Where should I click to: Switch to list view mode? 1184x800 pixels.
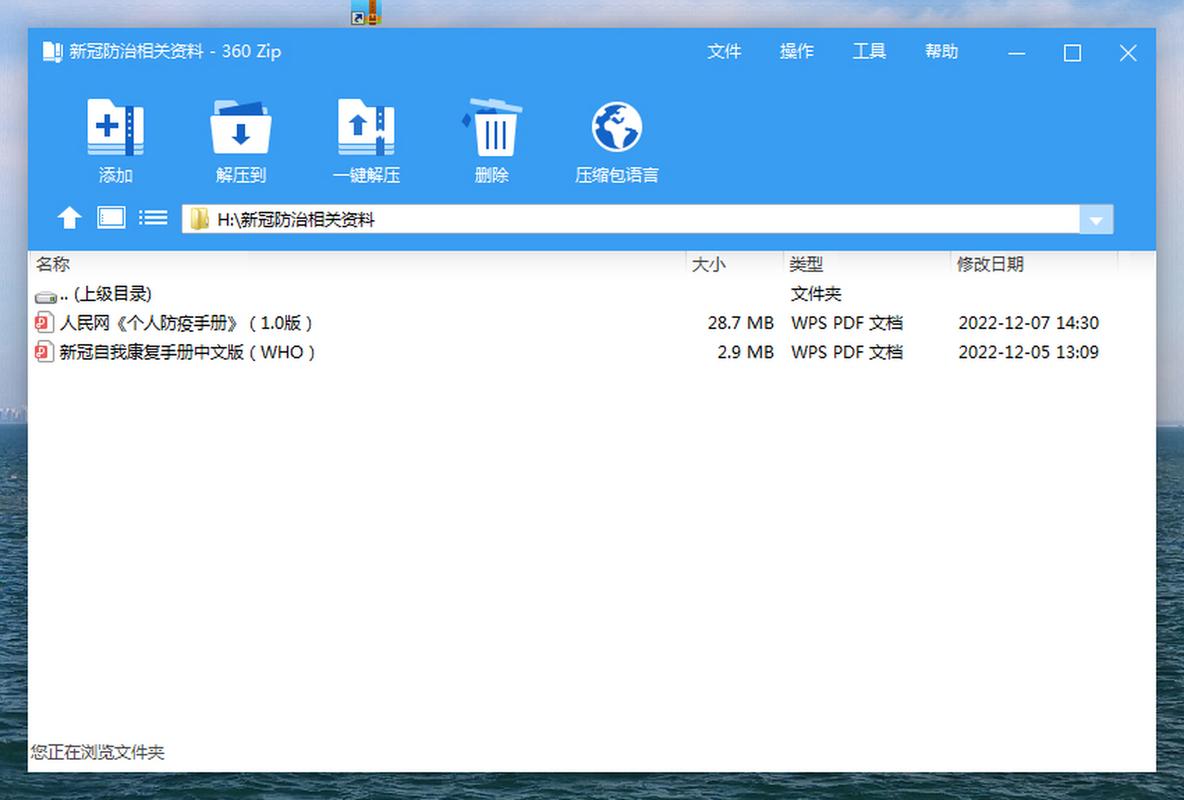(x=153, y=217)
